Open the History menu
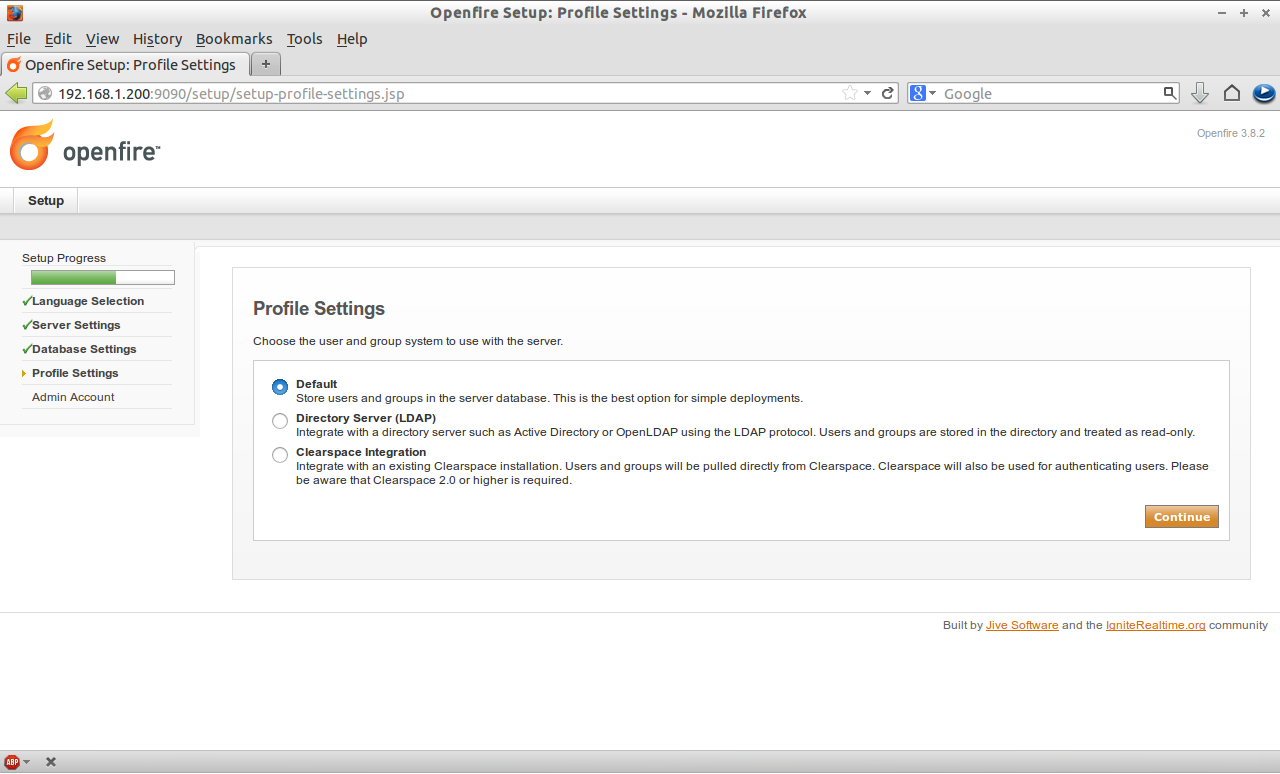Viewport: 1280px width, 774px height. [157, 39]
